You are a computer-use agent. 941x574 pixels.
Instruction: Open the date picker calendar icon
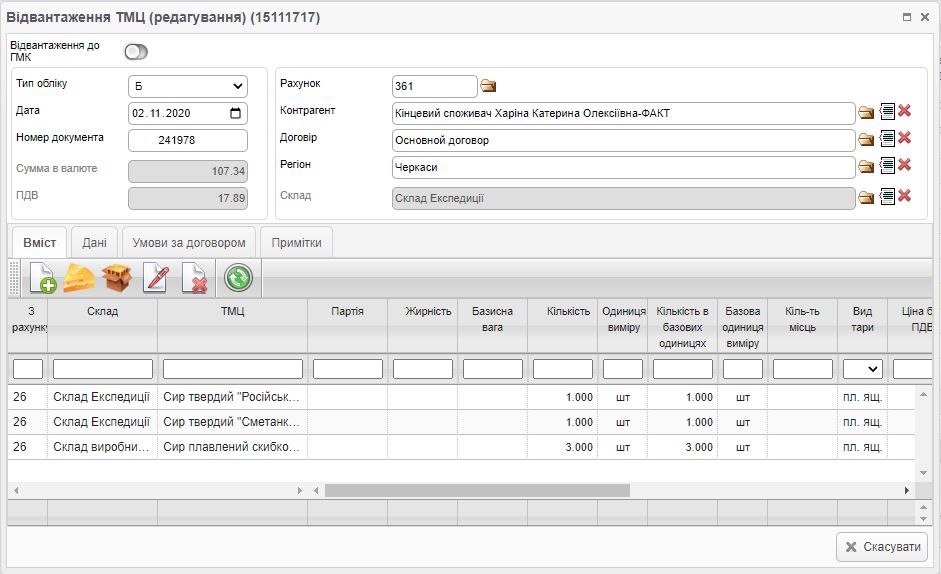[x=235, y=113]
